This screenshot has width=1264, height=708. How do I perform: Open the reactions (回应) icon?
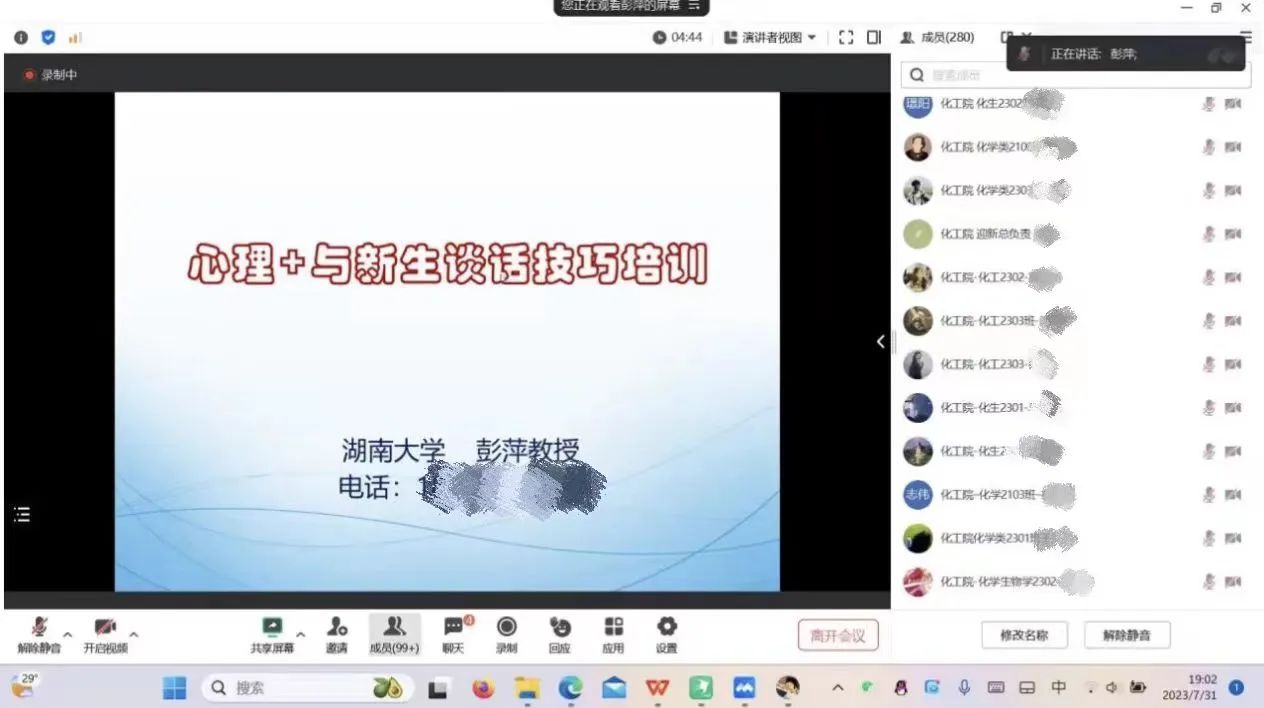tap(560, 633)
